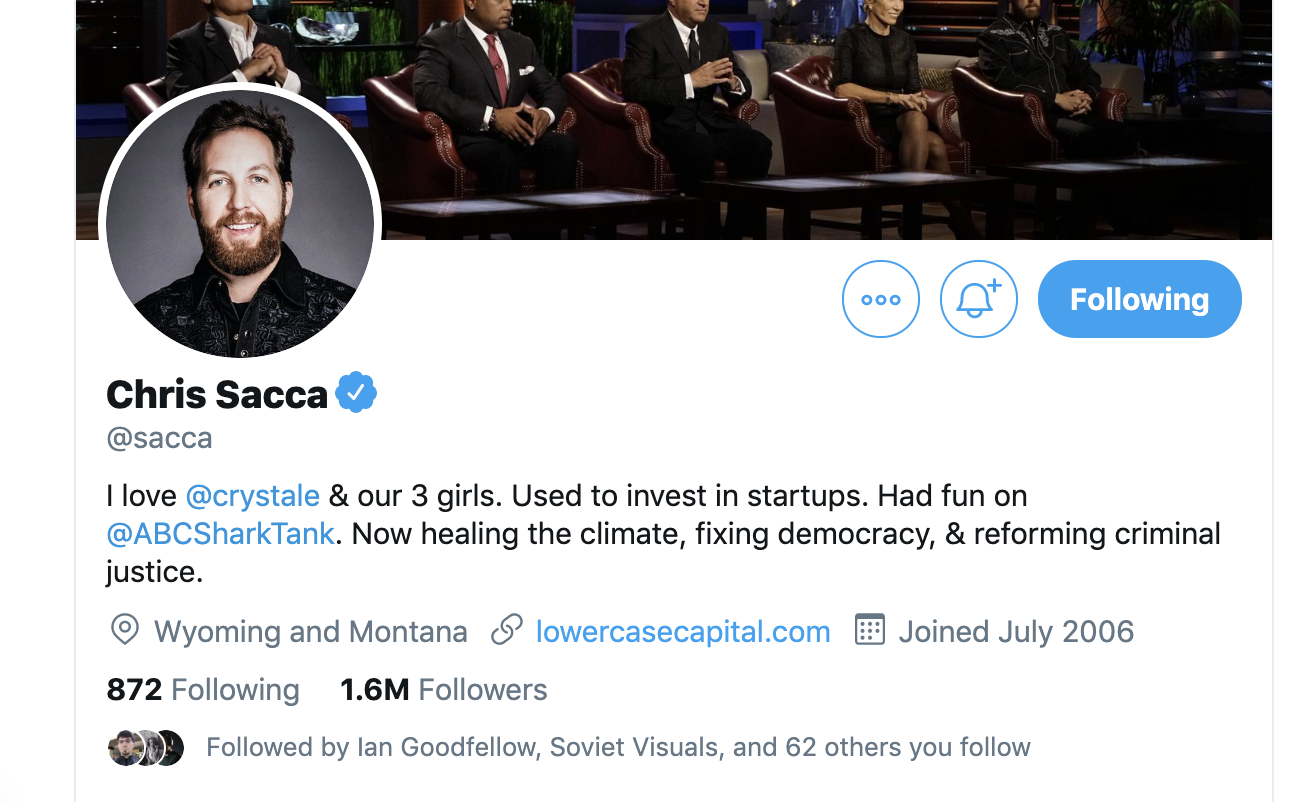Click the calendar icon beside the join date
The height and width of the screenshot is (802, 1292).
pyautogui.click(x=870, y=631)
